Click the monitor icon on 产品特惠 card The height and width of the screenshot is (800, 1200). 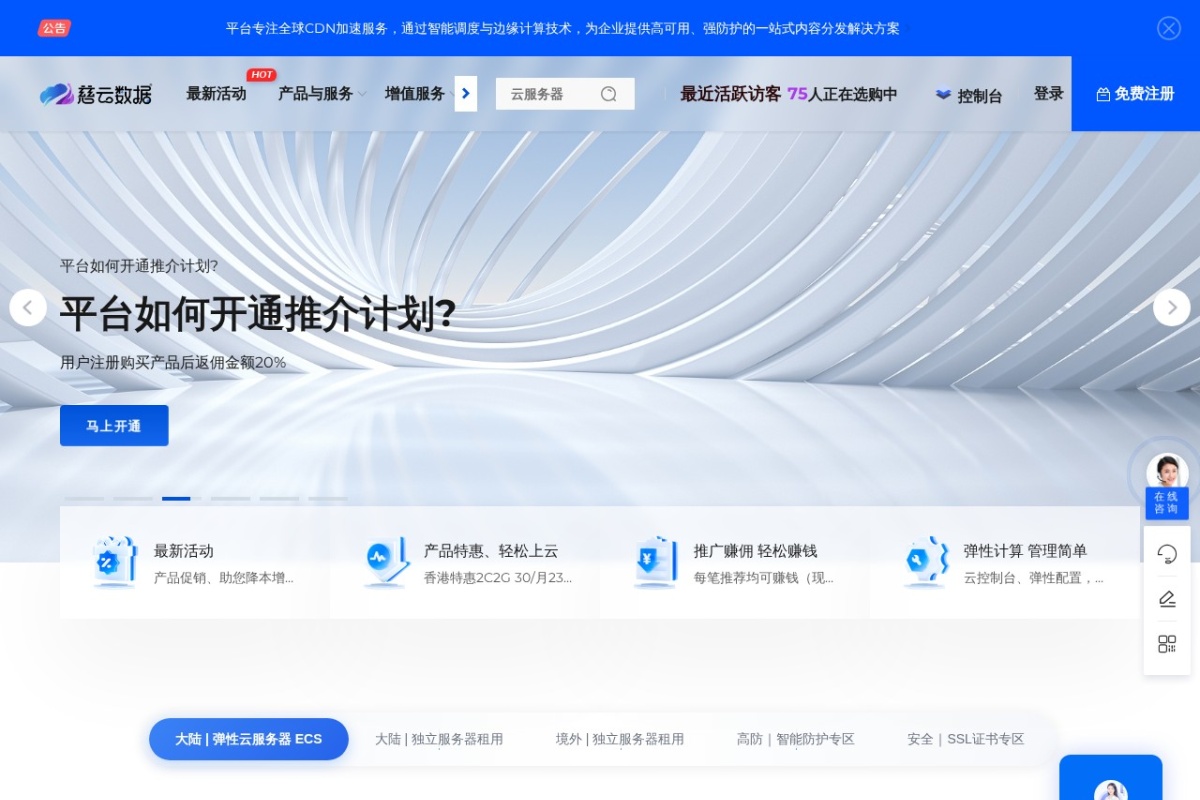coord(384,562)
